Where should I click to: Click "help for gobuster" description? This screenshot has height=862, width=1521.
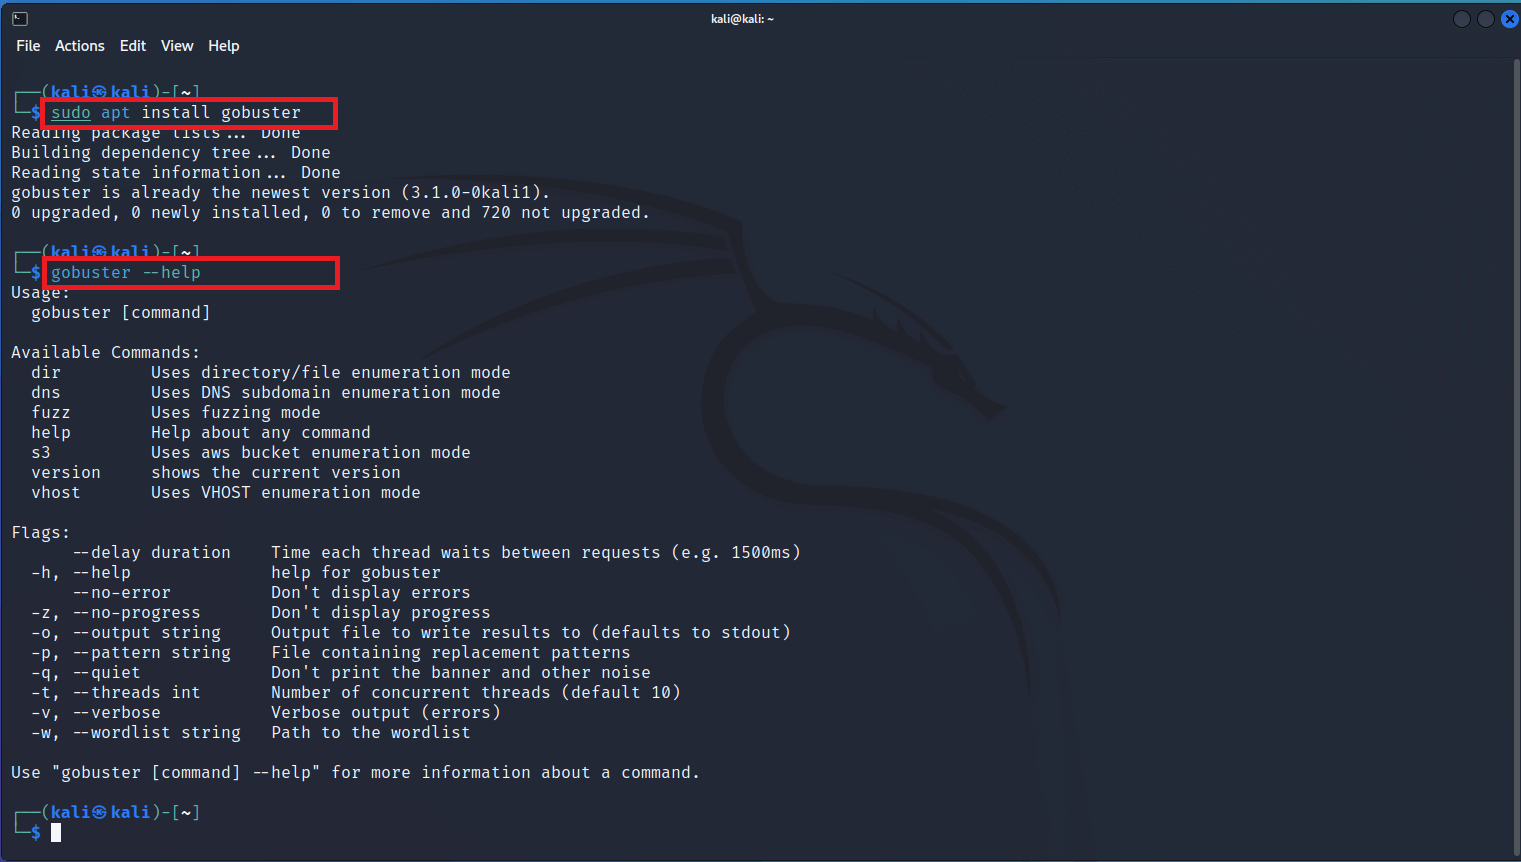point(356,573)
